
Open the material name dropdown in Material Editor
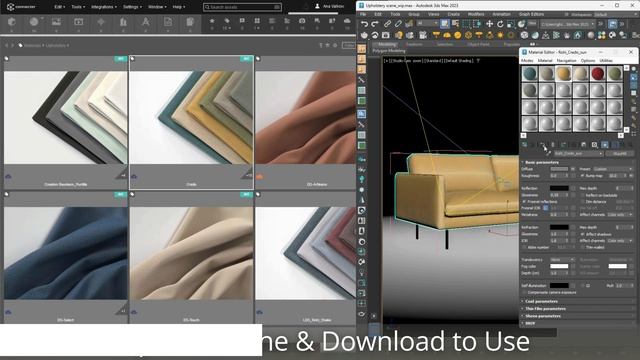click(x=578, y=154)
